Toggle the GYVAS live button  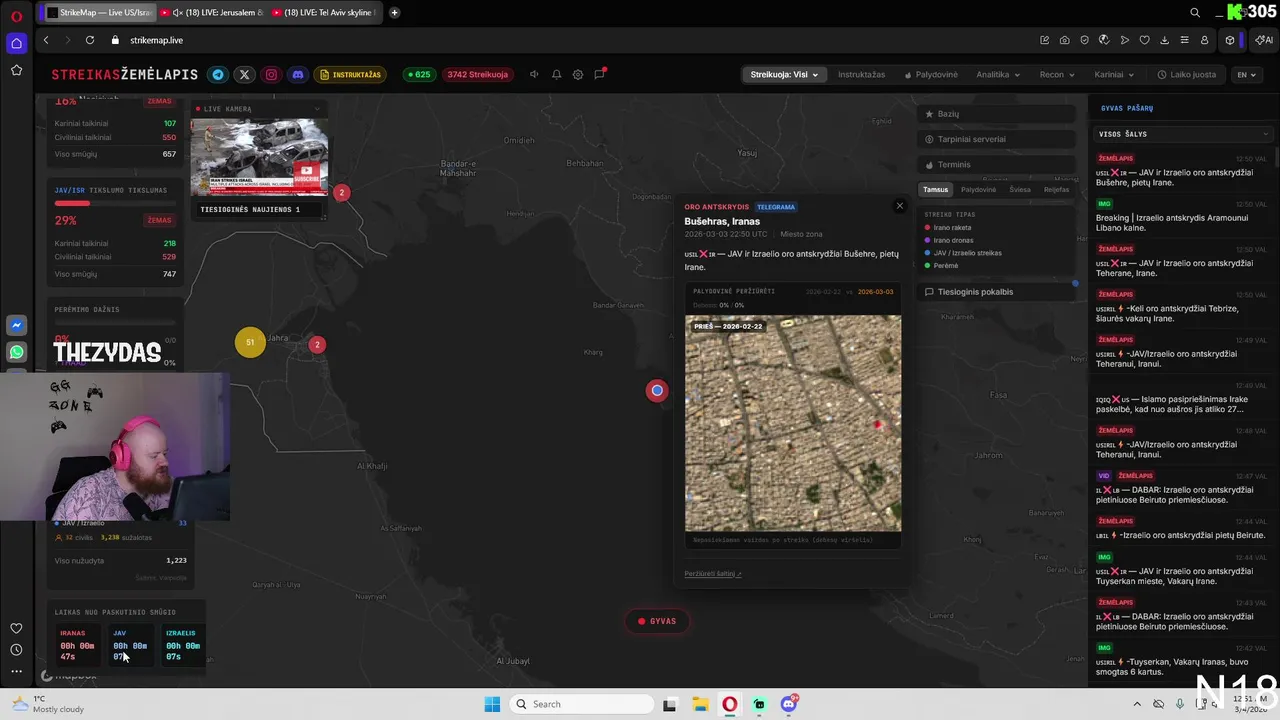(658, 621)
